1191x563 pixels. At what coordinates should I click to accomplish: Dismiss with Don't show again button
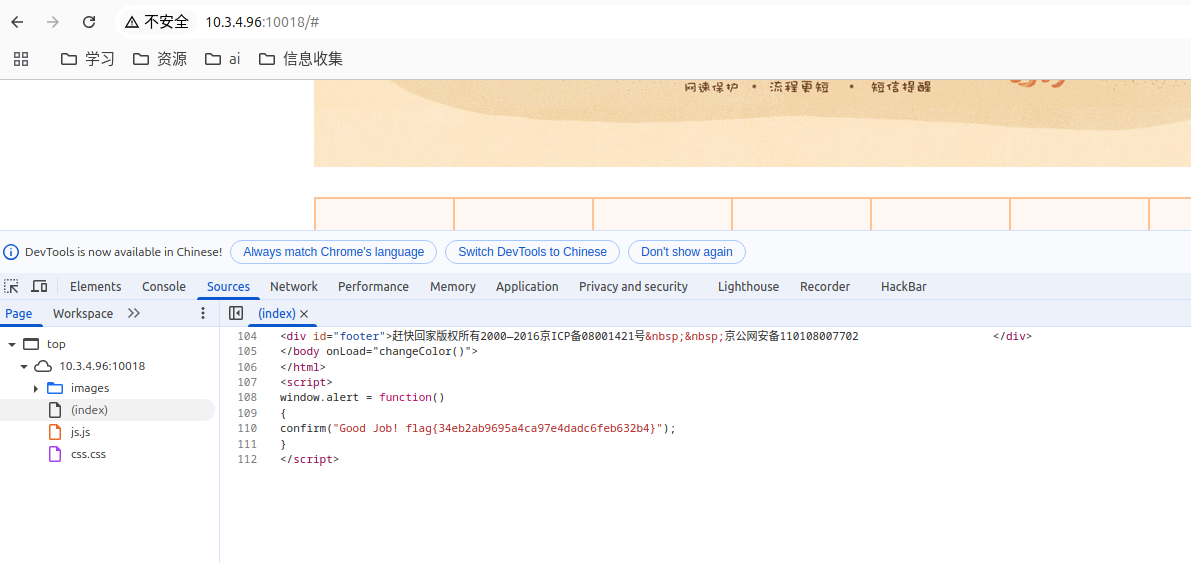coord(686,252)
